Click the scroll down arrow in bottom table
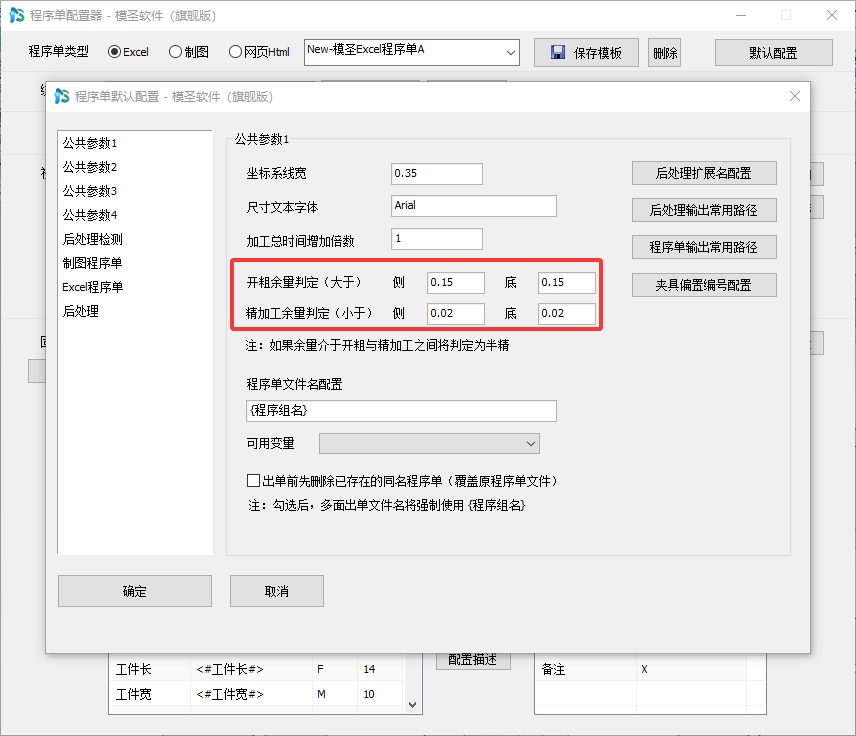856x736 pixels. [413, 705]
